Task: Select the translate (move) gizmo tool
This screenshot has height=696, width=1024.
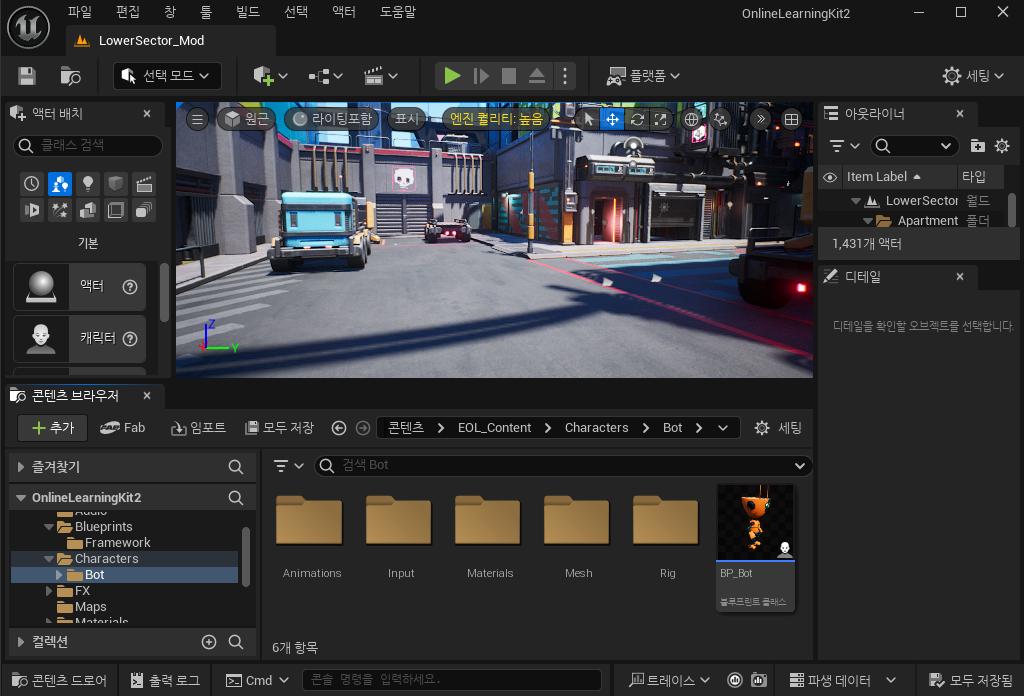Action: pyautogui.click(x=612, y=119)
